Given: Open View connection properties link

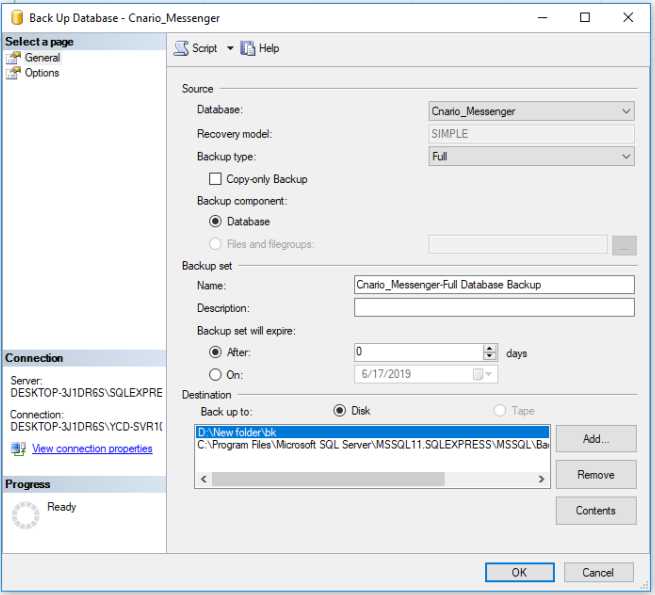Looking at the screenshot, I should (92, 448).
